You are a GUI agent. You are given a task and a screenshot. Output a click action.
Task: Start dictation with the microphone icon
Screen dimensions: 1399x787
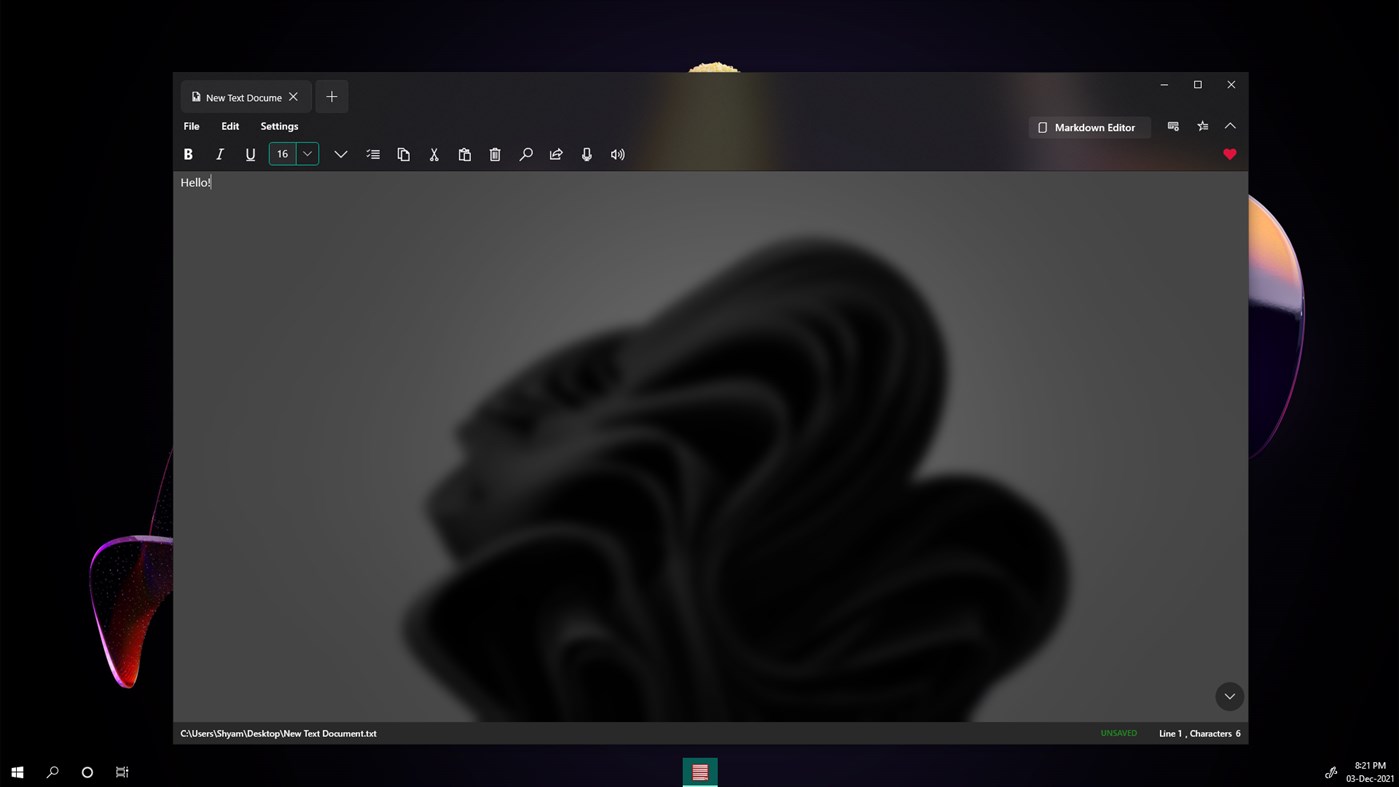pos(587,154)
